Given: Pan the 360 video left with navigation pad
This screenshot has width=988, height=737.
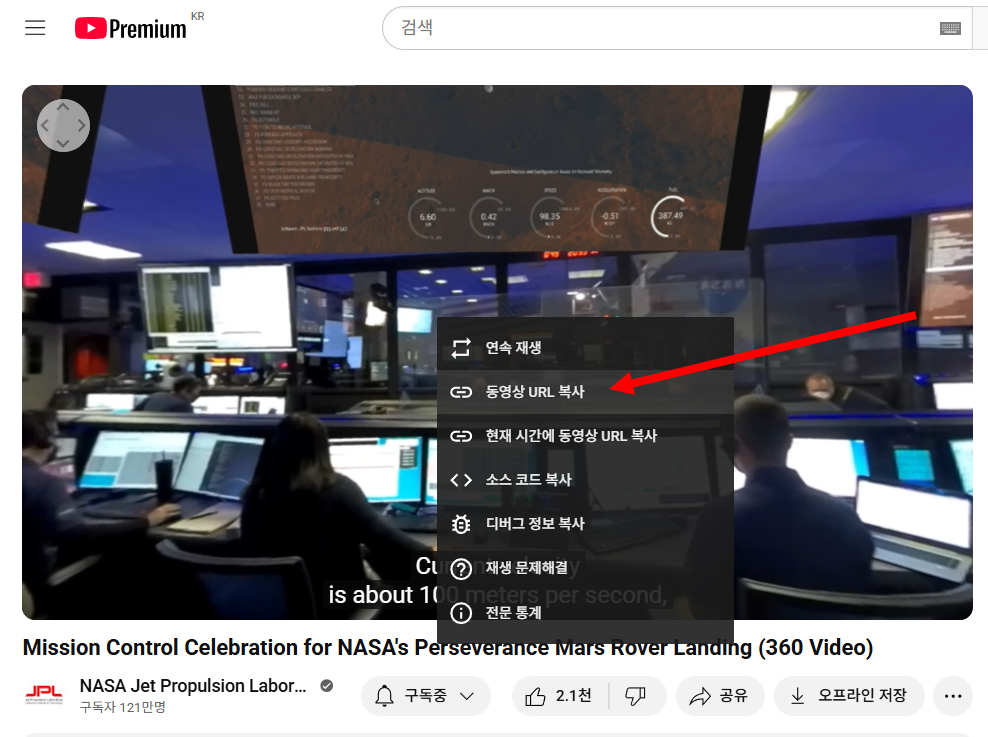Looking at the screenshot, I should coord(45,125).
